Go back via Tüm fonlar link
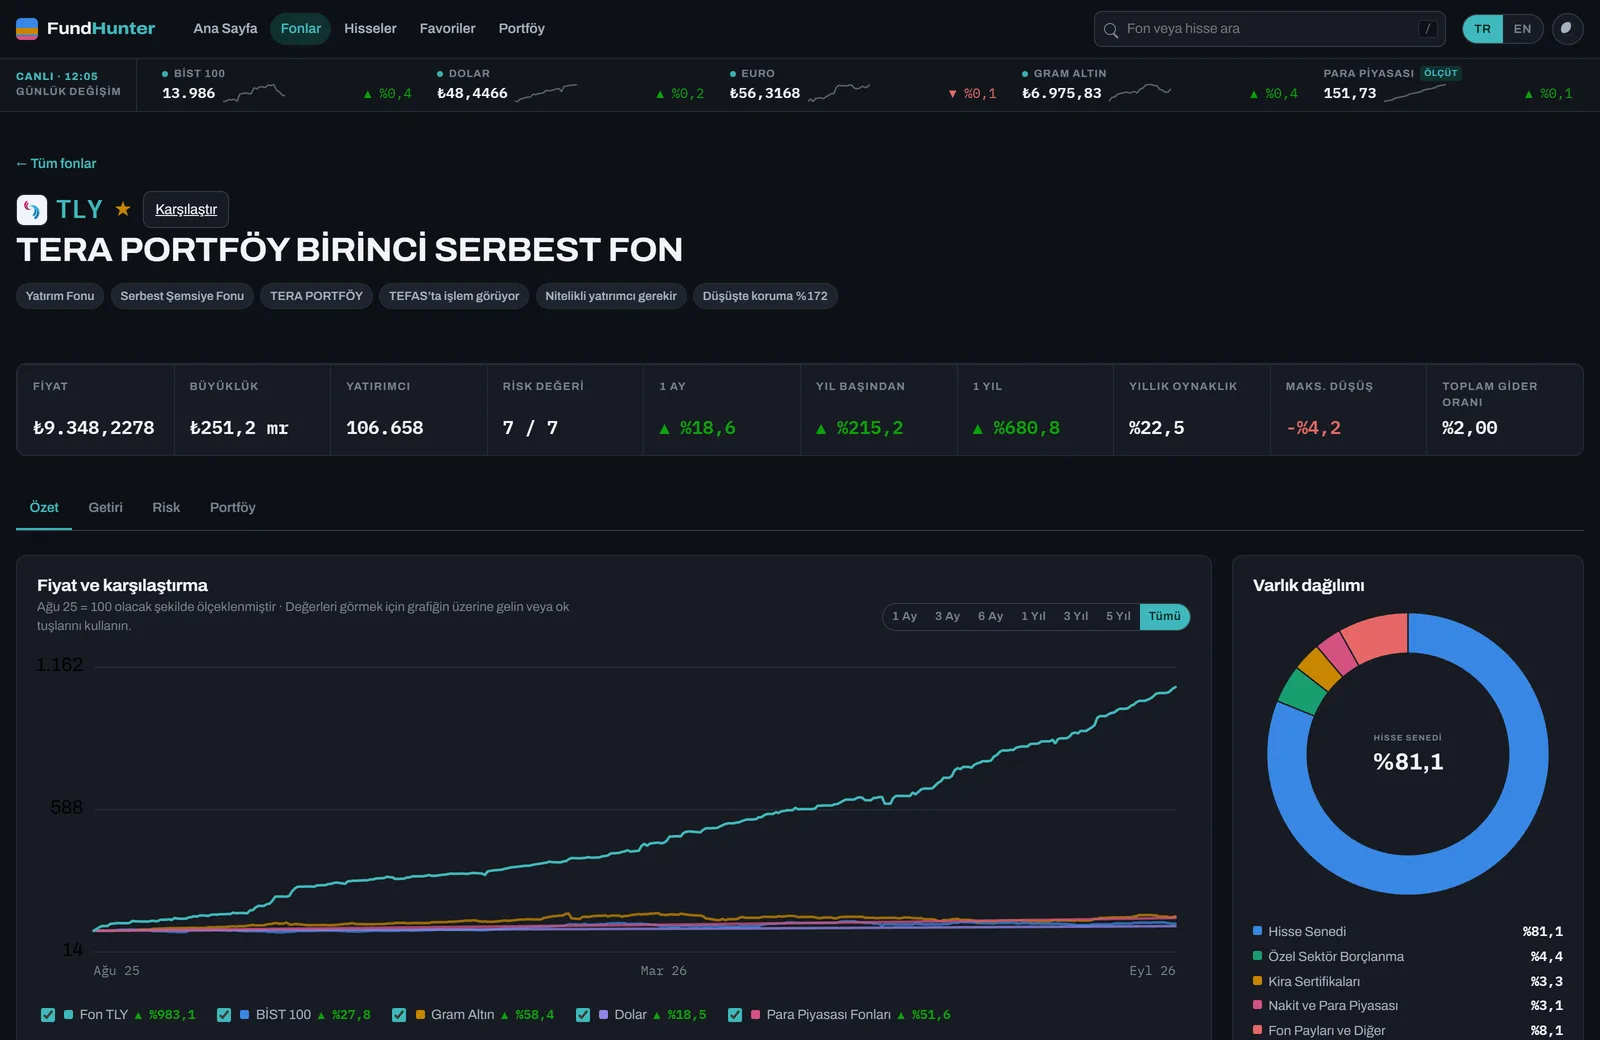 (56, 163)
